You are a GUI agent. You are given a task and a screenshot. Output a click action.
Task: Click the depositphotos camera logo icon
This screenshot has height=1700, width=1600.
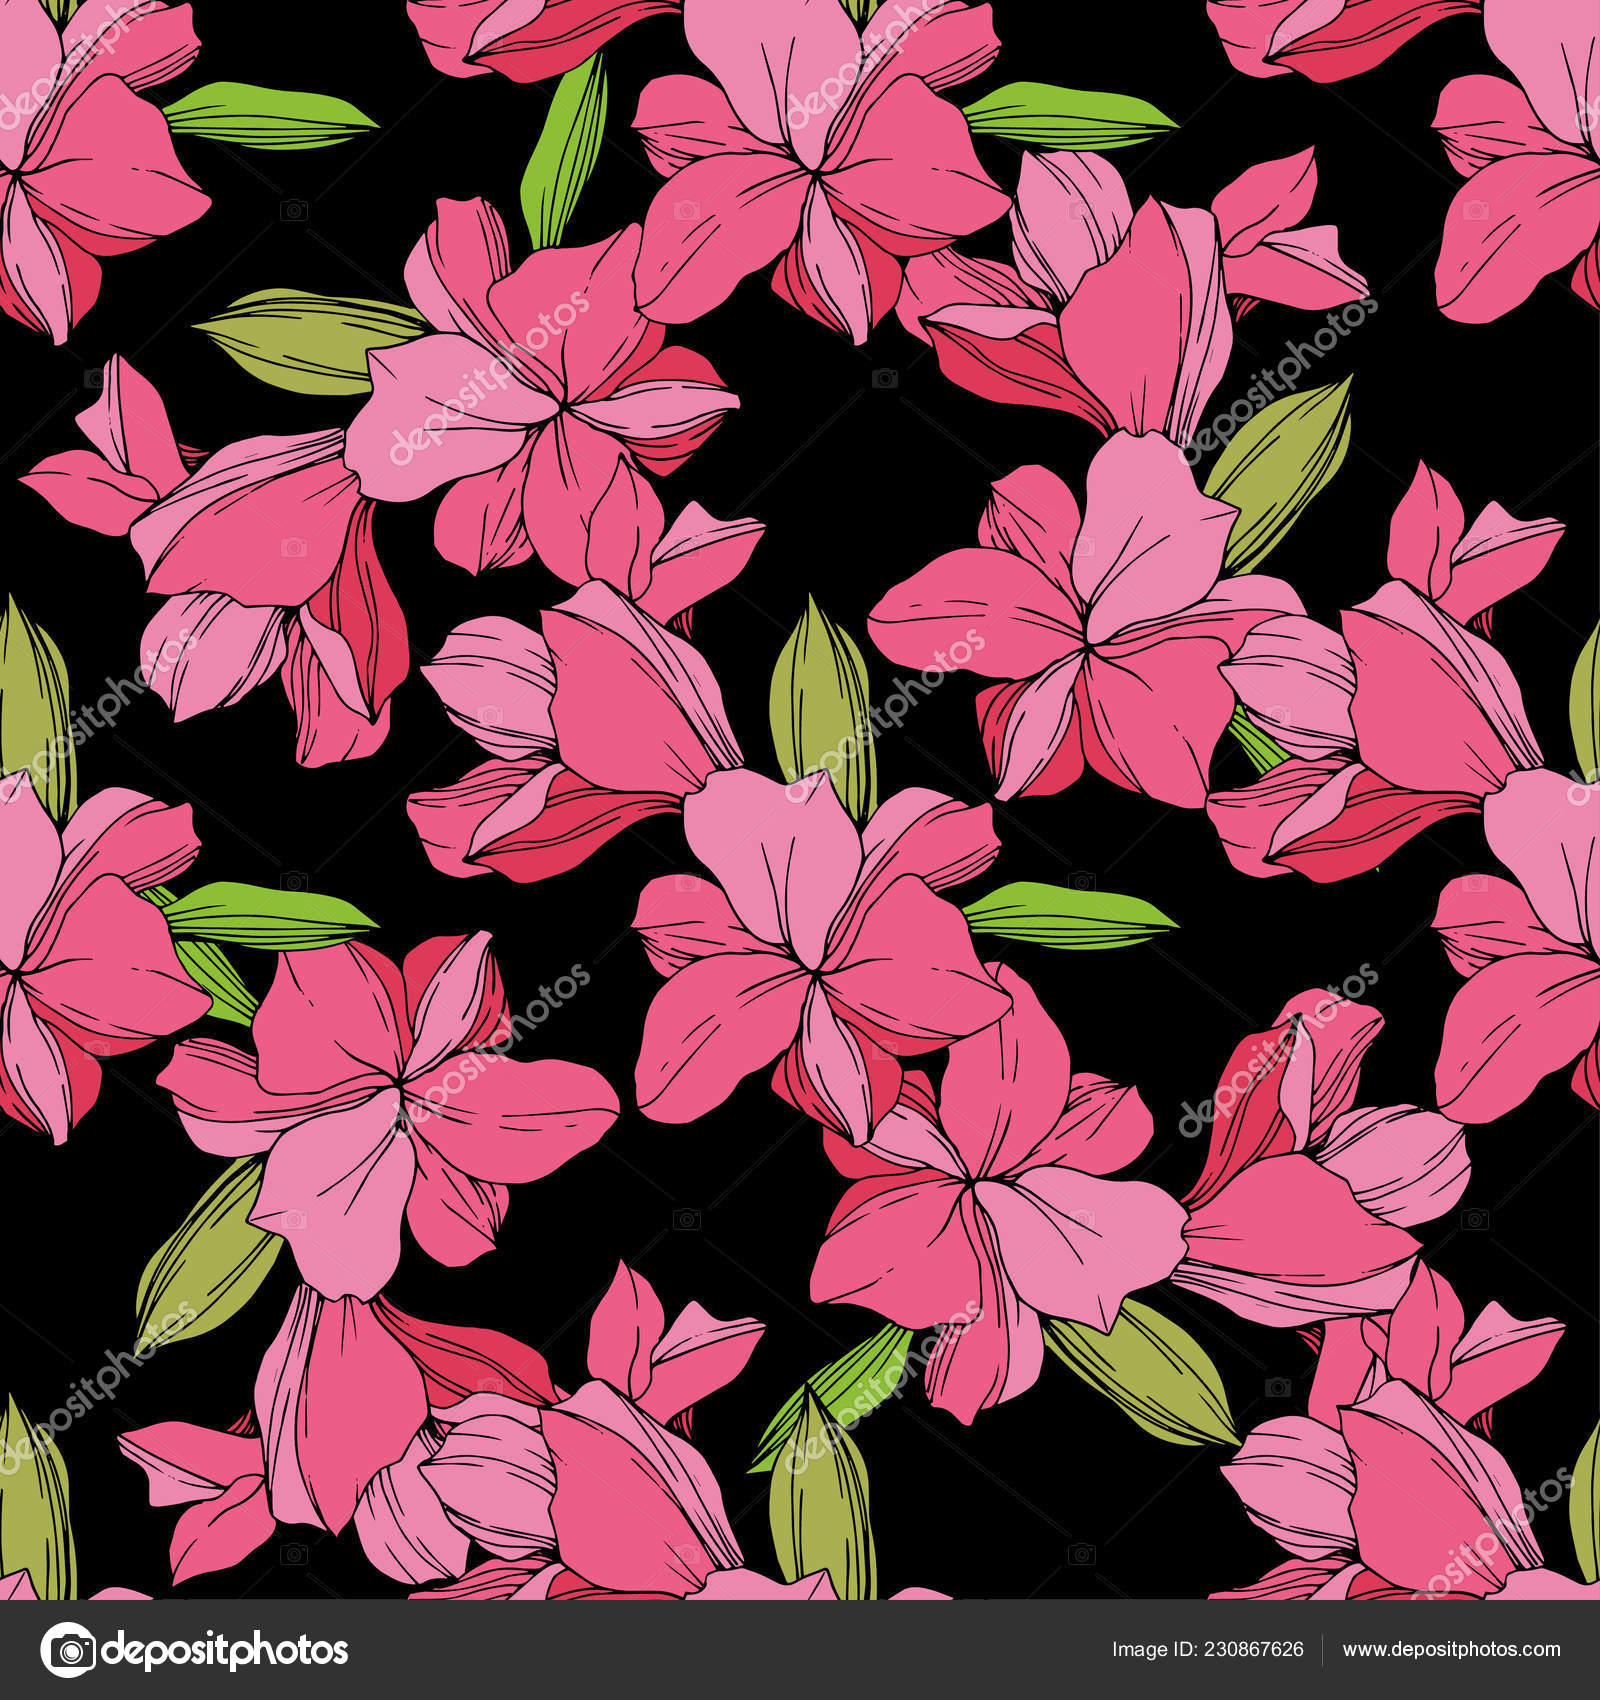pyautogui.click(x=68, y=1650)
